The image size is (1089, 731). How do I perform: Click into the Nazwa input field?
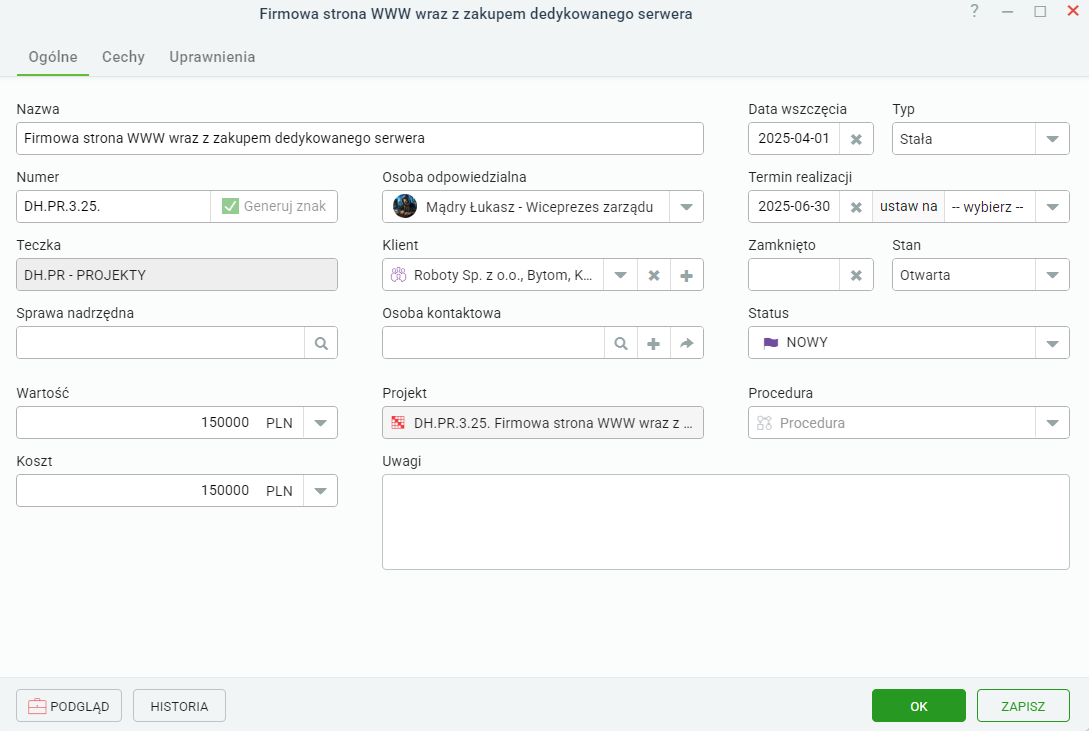point(360,139)
